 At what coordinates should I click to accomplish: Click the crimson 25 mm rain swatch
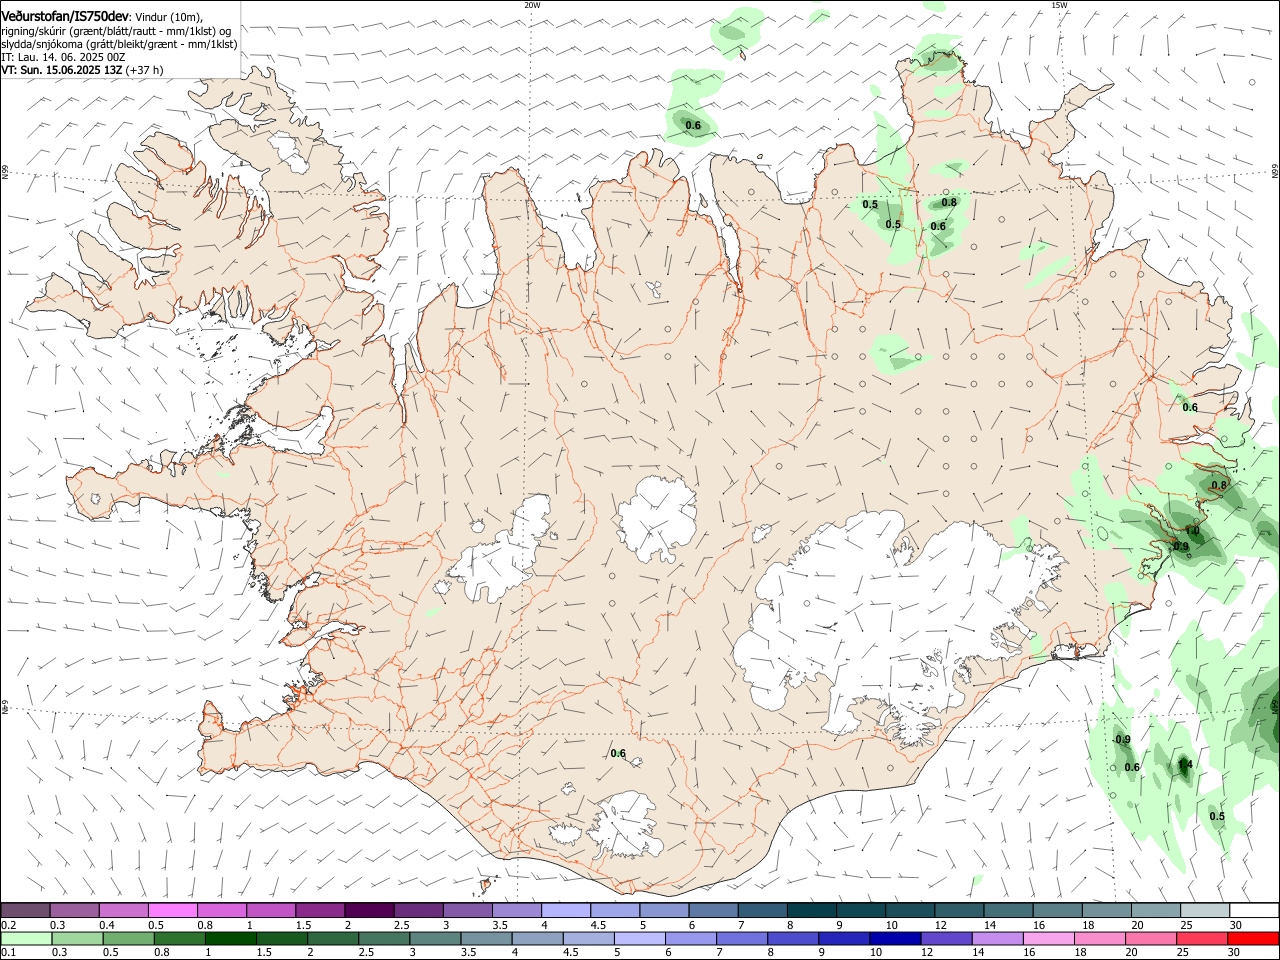point(1201,938)
